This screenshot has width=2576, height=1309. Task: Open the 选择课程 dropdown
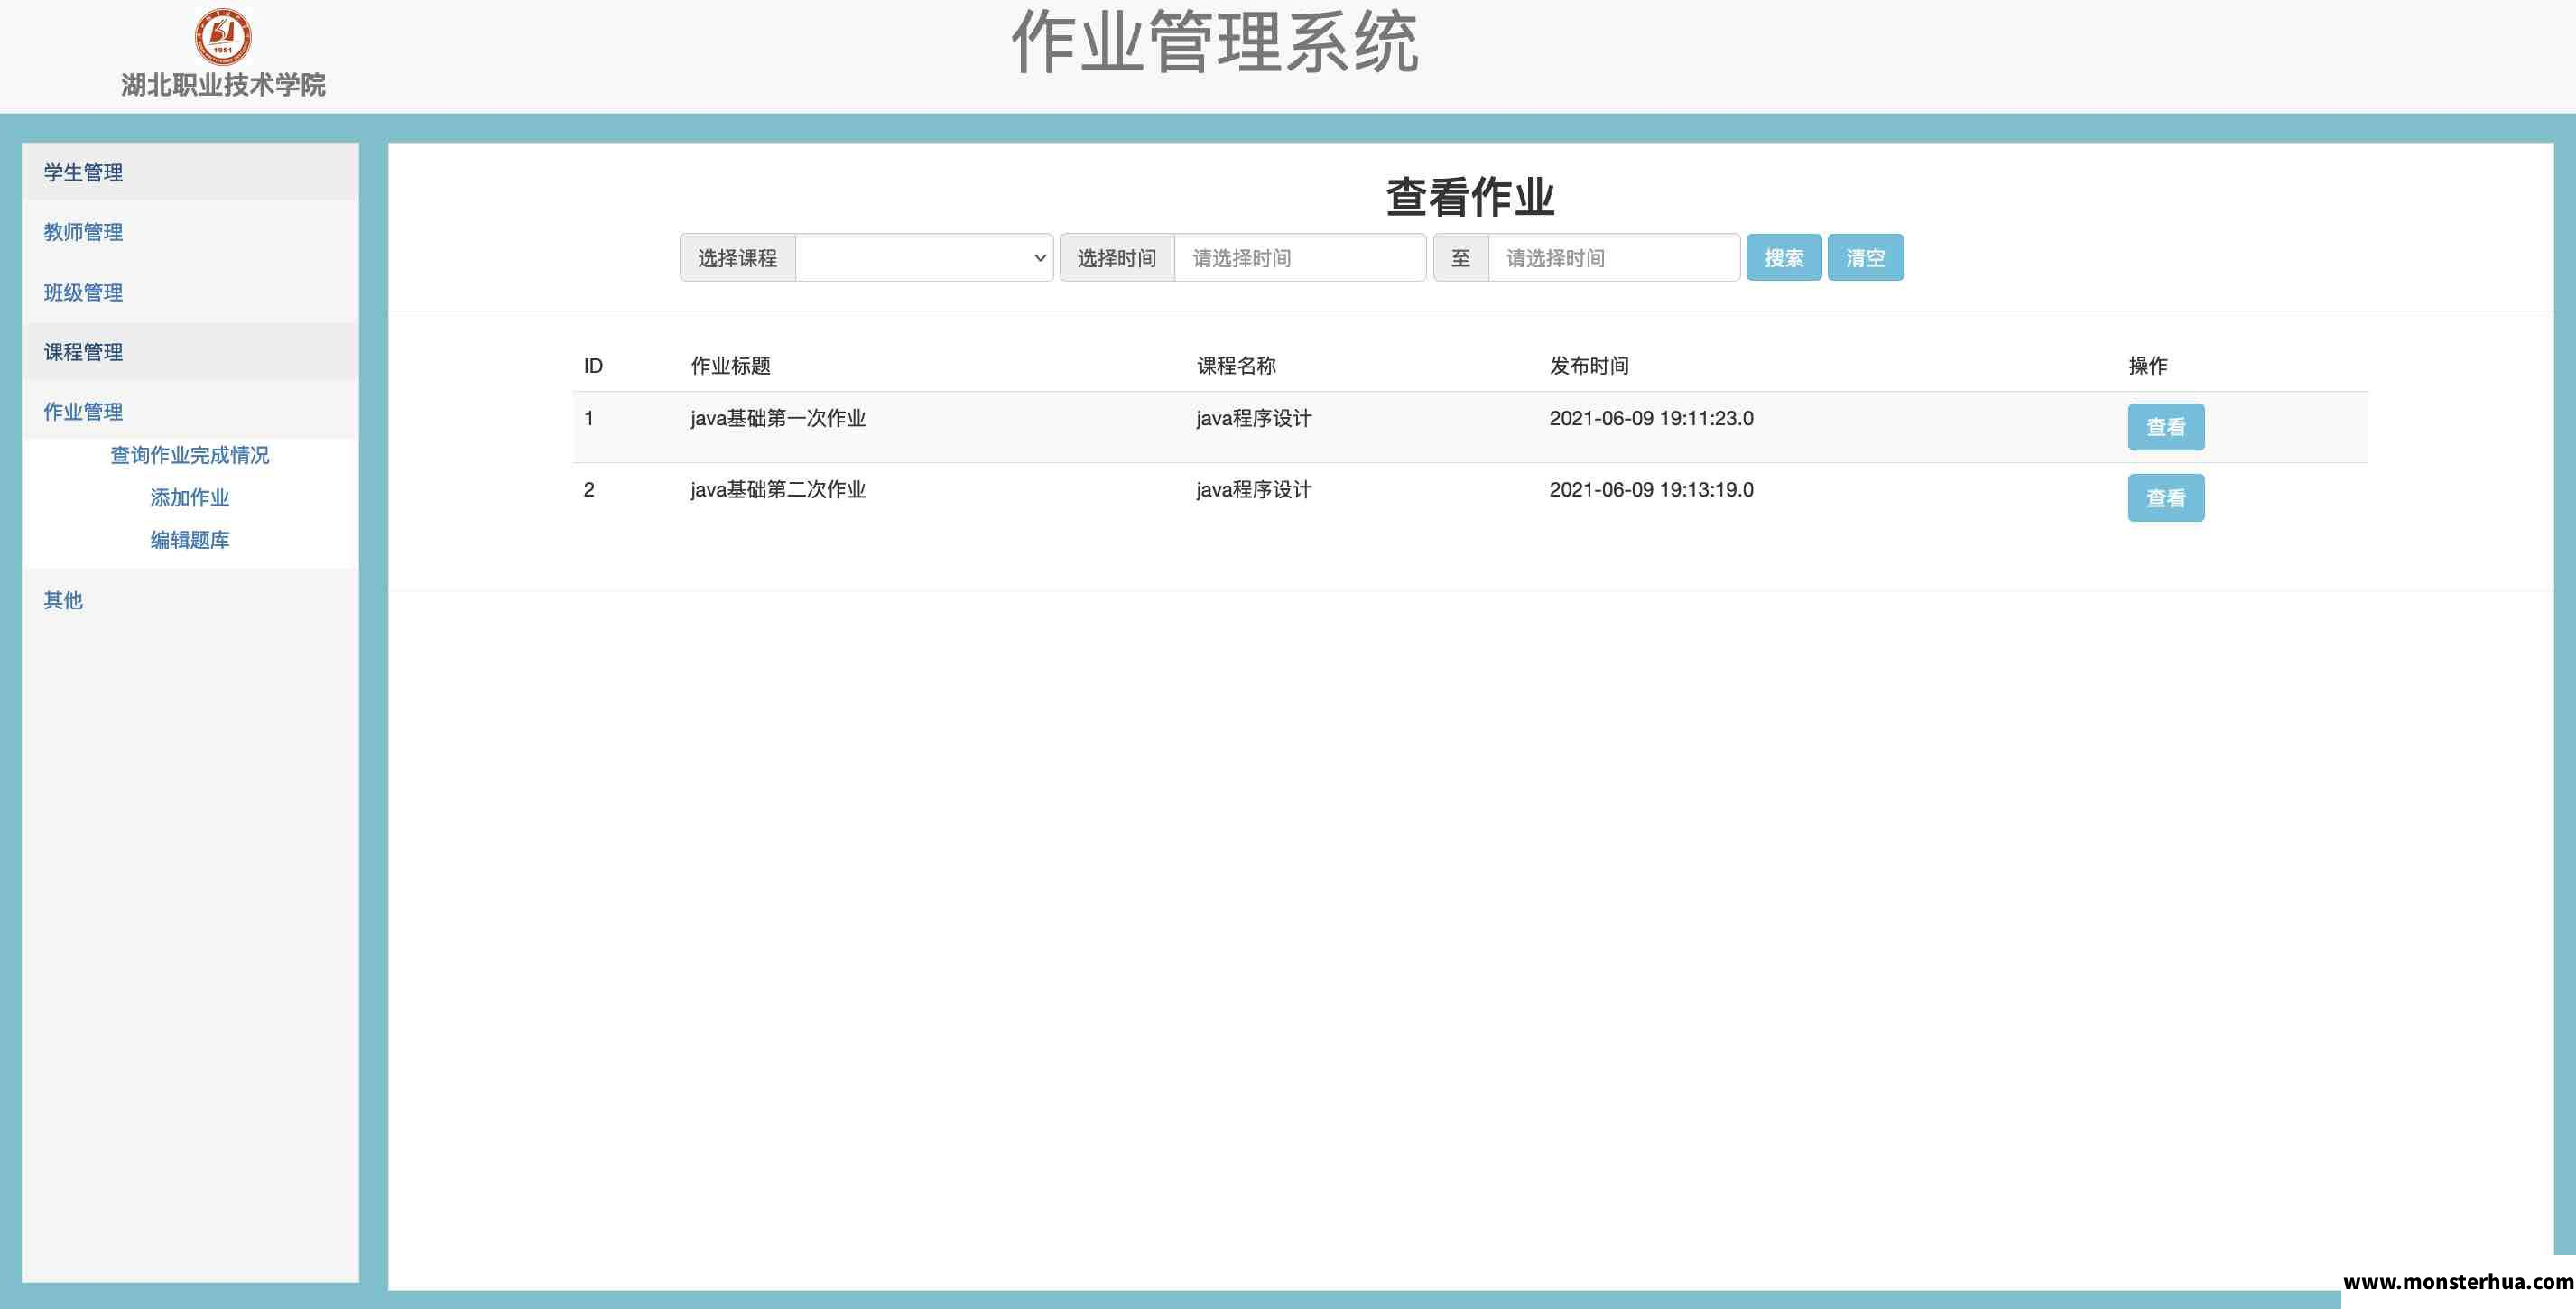(x=924, y=258)
